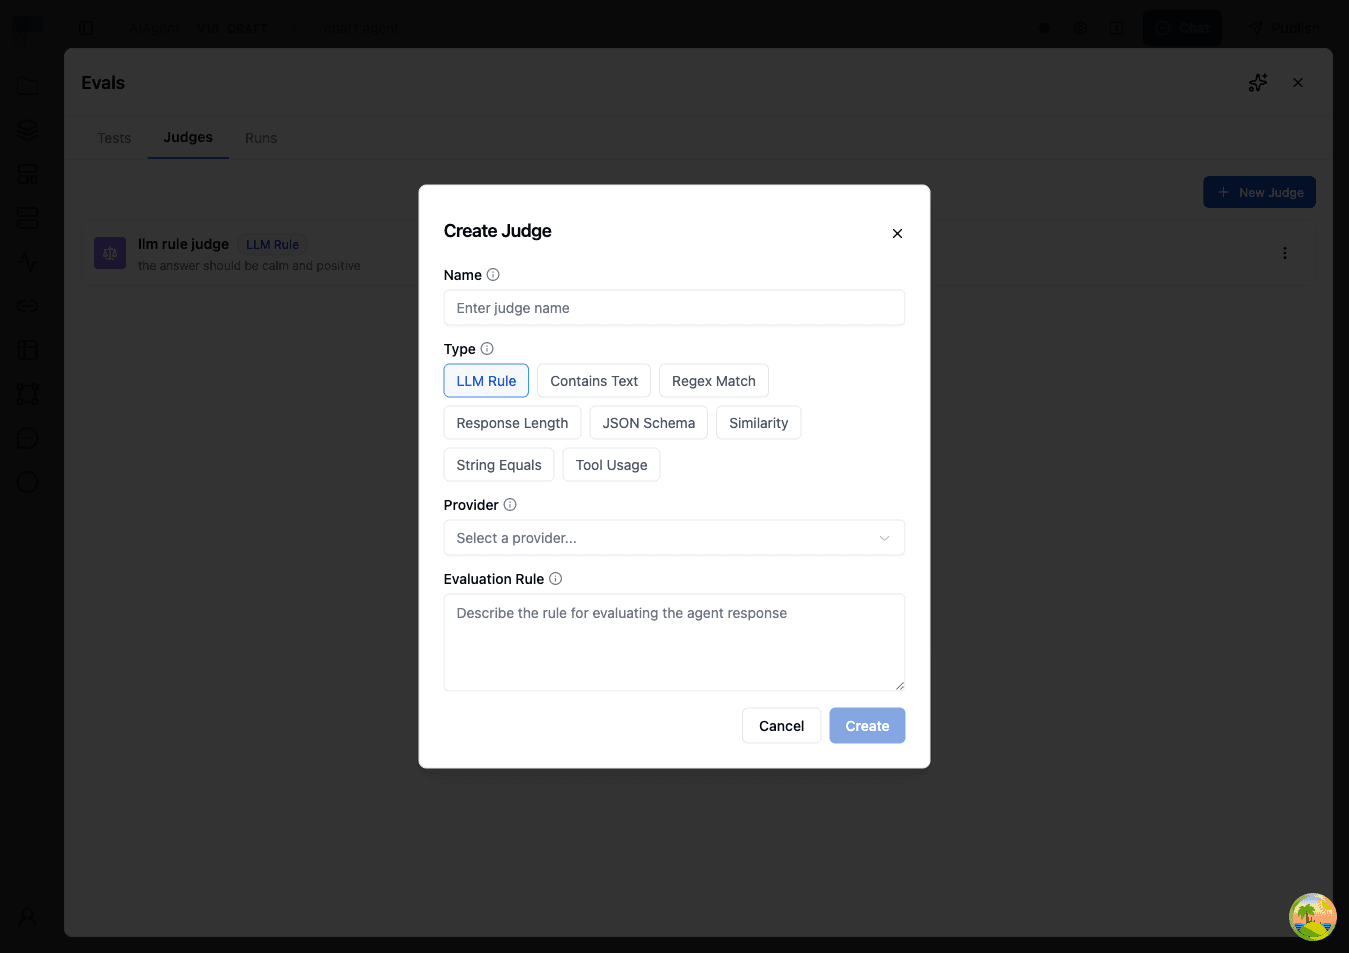Switch to the Tests tab
This screenshot has width=1349, height=953.
[113, 137]
